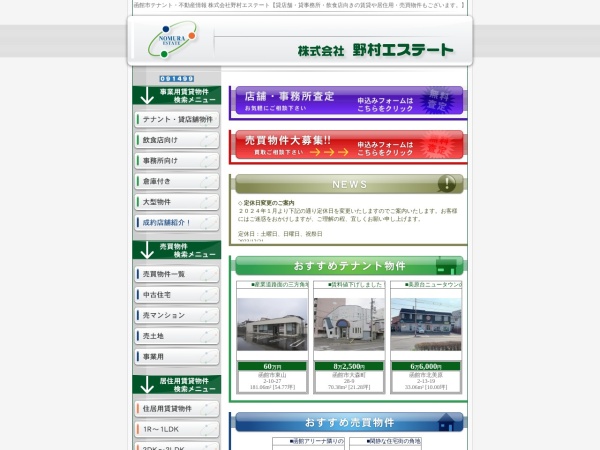Click the 6万6,000円 price label
Viewport: 600px width, 450px height.
[x=426, y=366]
